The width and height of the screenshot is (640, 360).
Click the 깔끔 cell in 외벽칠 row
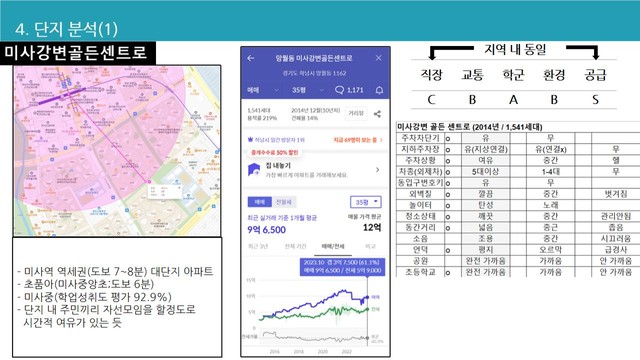coord(485,193)
